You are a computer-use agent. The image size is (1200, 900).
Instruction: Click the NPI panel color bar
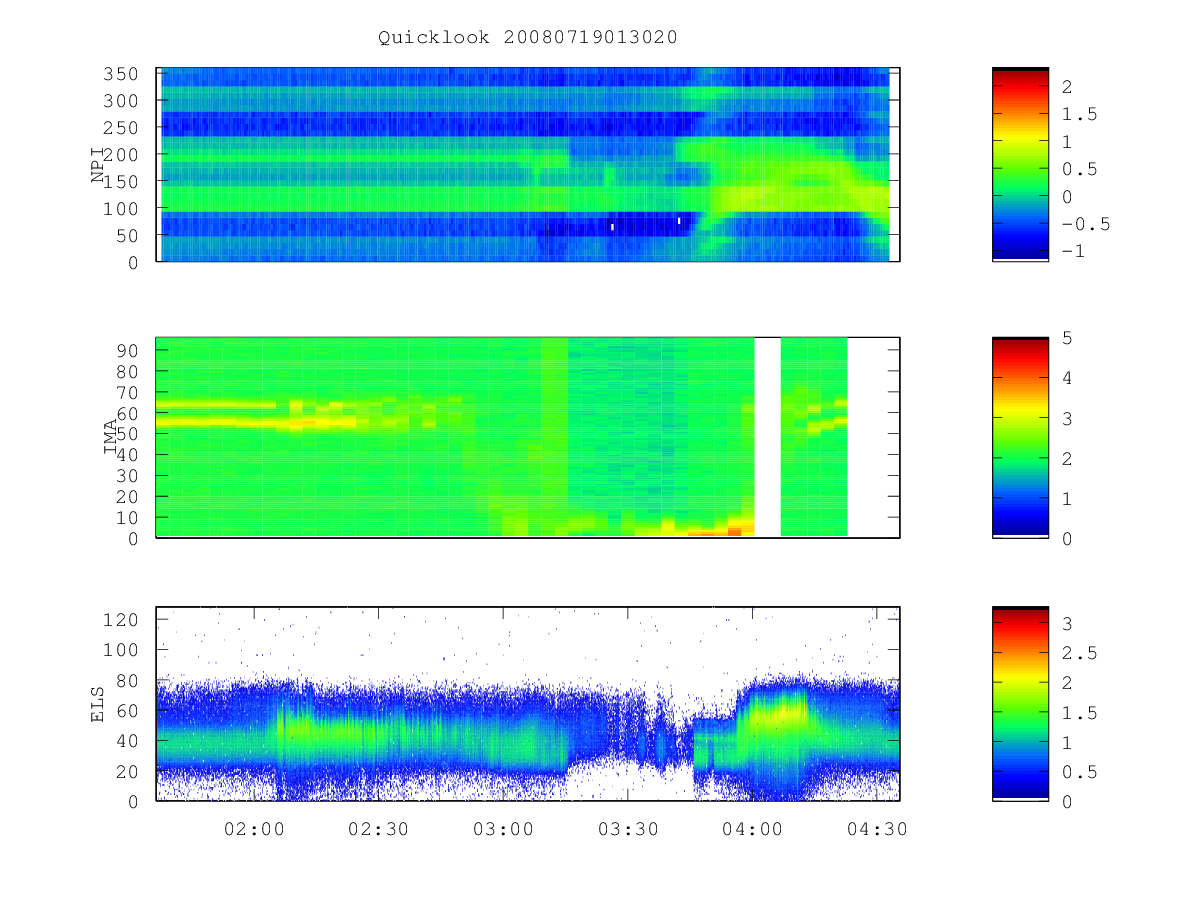click(x=1020, y=165)
